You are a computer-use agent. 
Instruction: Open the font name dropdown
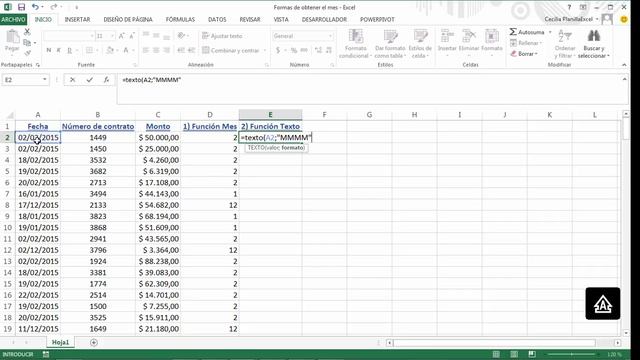pyautogui.click(x=92, y=36)
